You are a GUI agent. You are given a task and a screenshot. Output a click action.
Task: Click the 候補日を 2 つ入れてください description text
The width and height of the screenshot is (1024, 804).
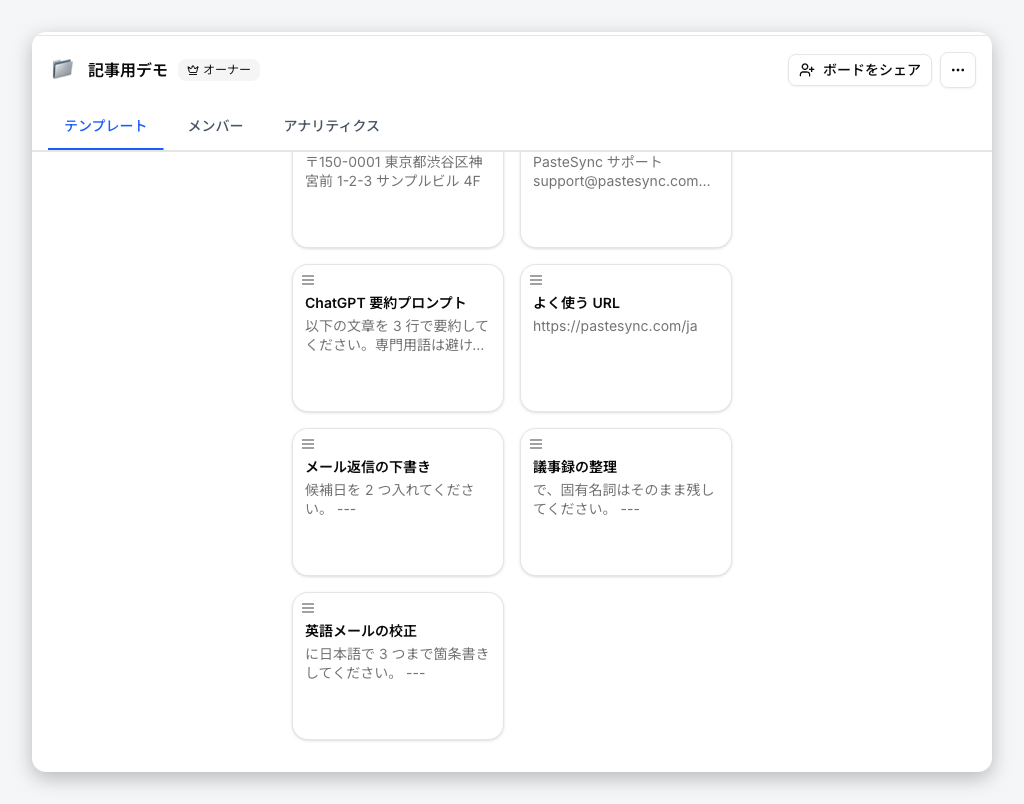pyautogui.click(x=390, y=499)
